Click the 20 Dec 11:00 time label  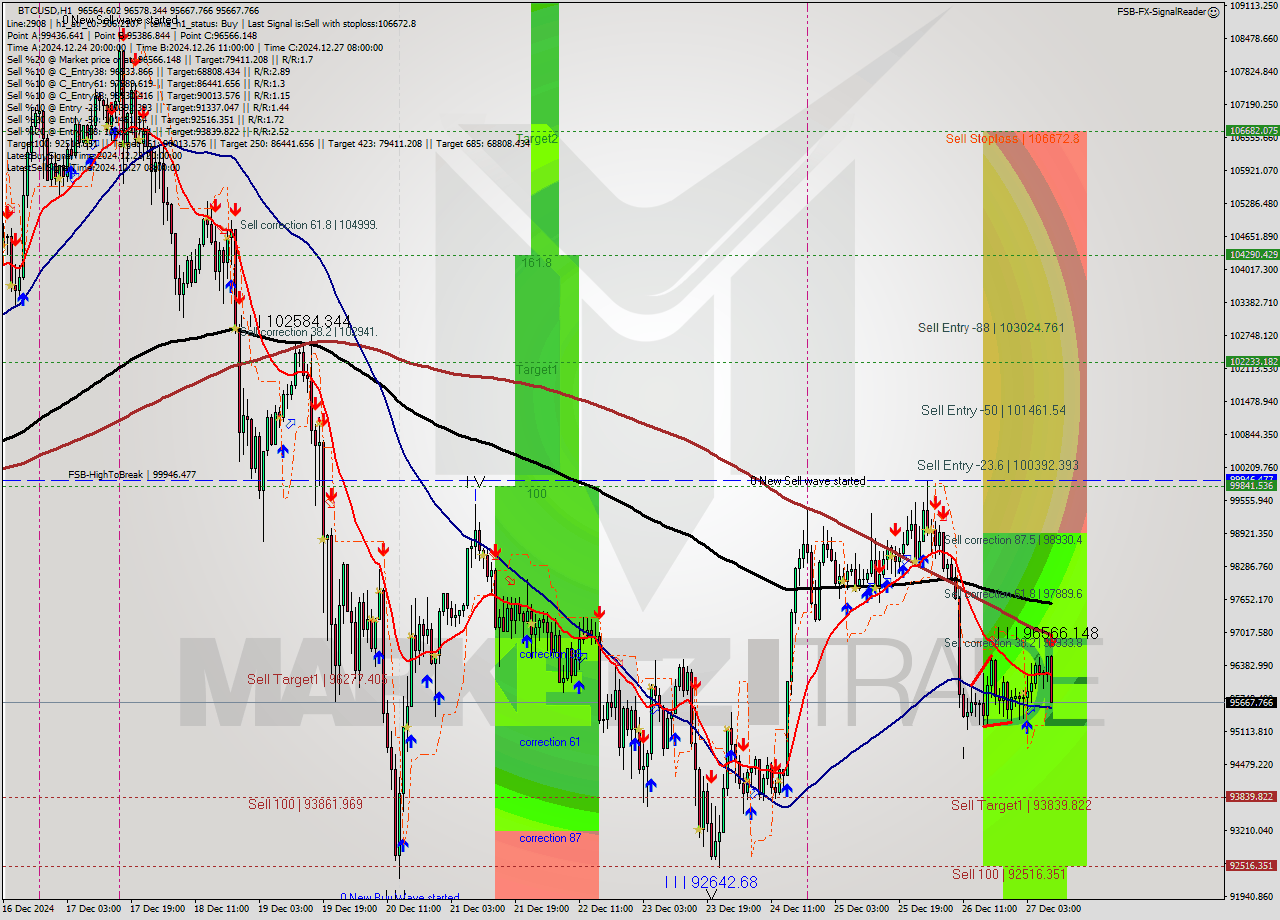[x=412, y=910]
